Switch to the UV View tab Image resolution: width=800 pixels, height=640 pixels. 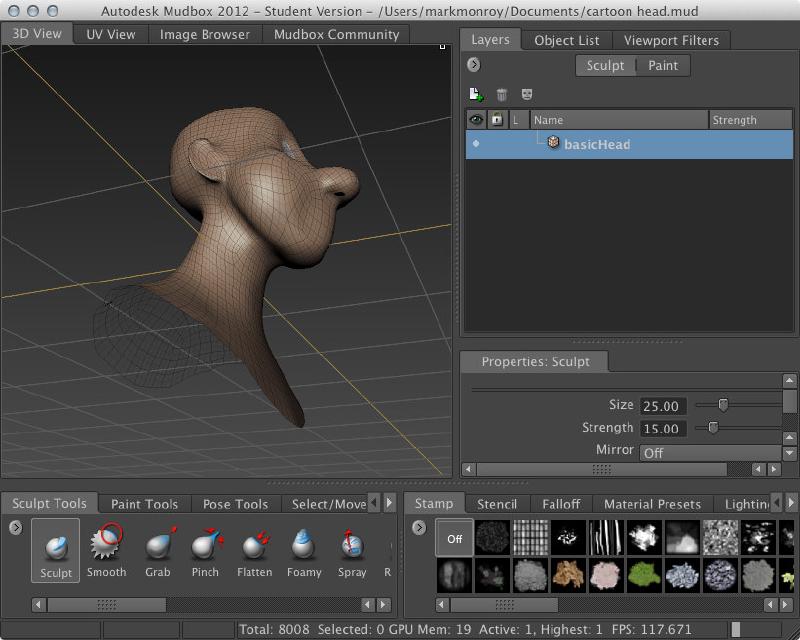(x=110, y=33)
